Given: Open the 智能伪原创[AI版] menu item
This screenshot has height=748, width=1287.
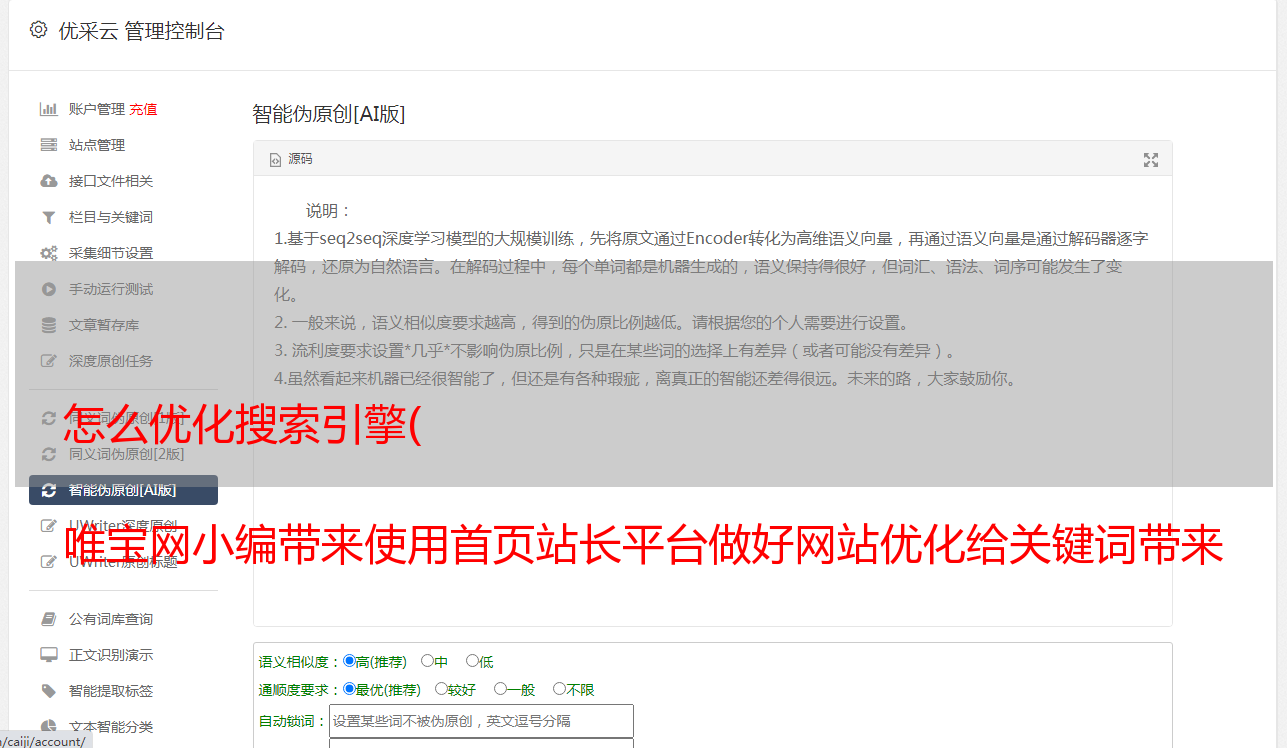Looking at the screenshot, I should pyautogui.click(x=123, y=490).
